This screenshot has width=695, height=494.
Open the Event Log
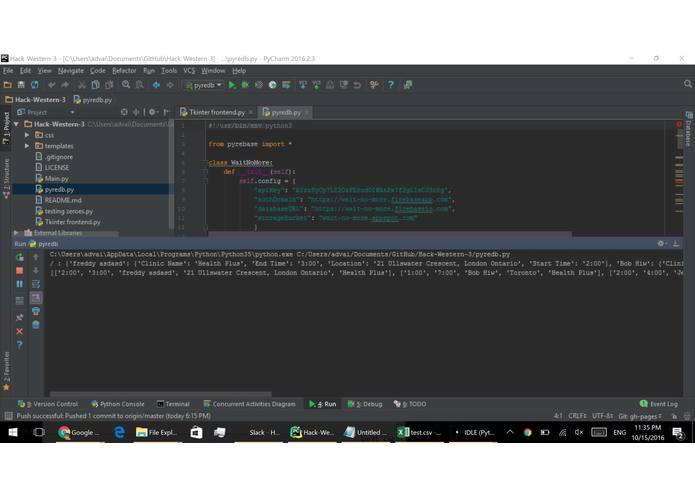pos(659,404)
